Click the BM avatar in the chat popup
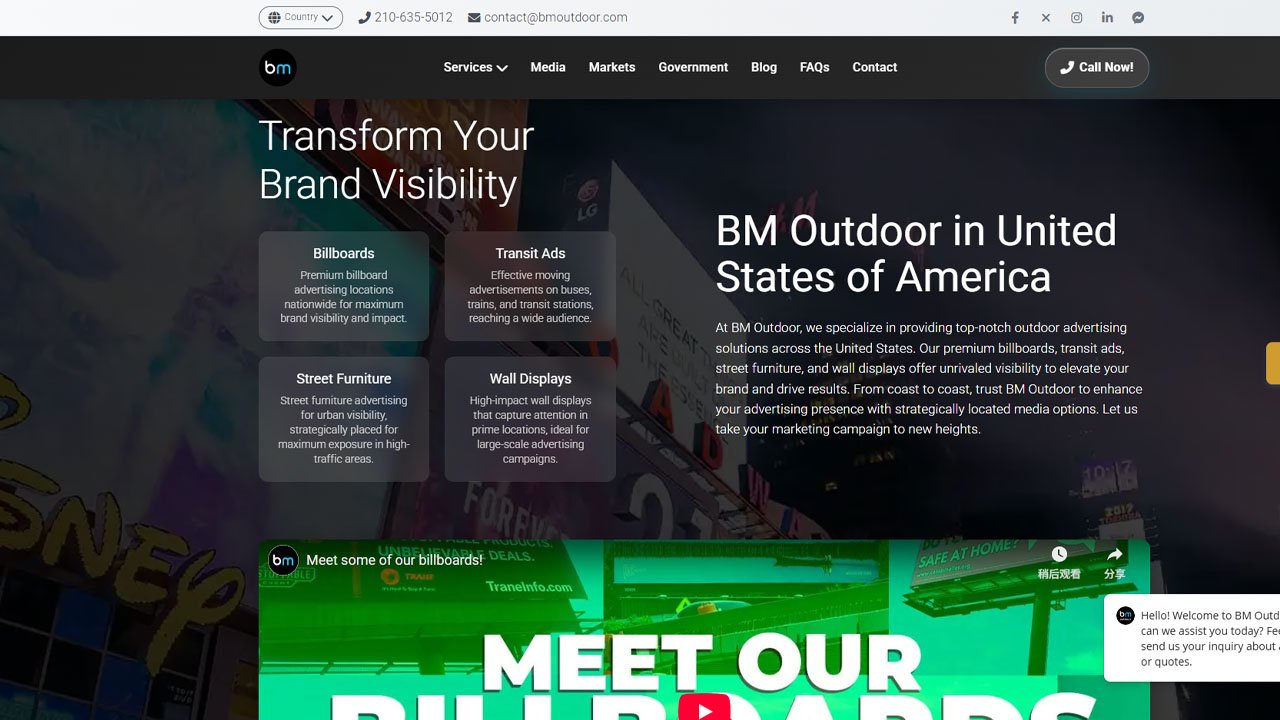 pyautogui.click(x=1126, y=615)
